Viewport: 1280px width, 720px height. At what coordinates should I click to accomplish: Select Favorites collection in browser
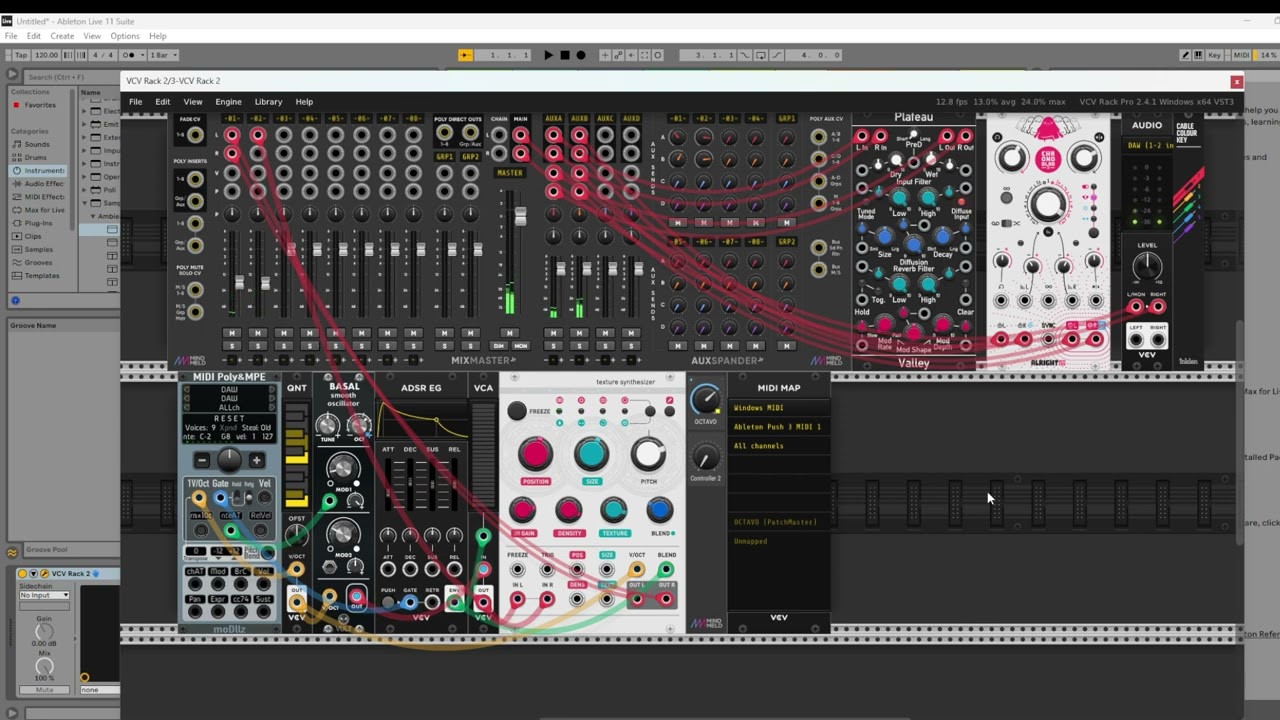click(40, 105)
